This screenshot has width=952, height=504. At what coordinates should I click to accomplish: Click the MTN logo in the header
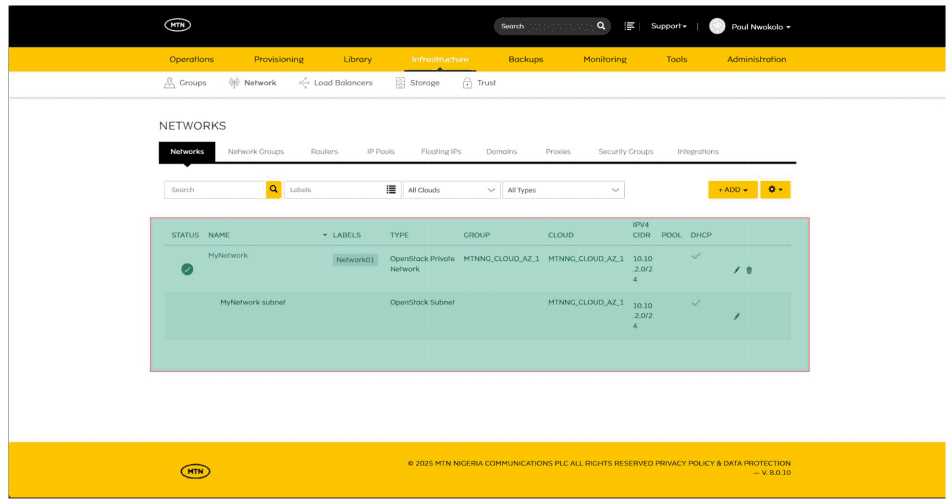[178, 25]
